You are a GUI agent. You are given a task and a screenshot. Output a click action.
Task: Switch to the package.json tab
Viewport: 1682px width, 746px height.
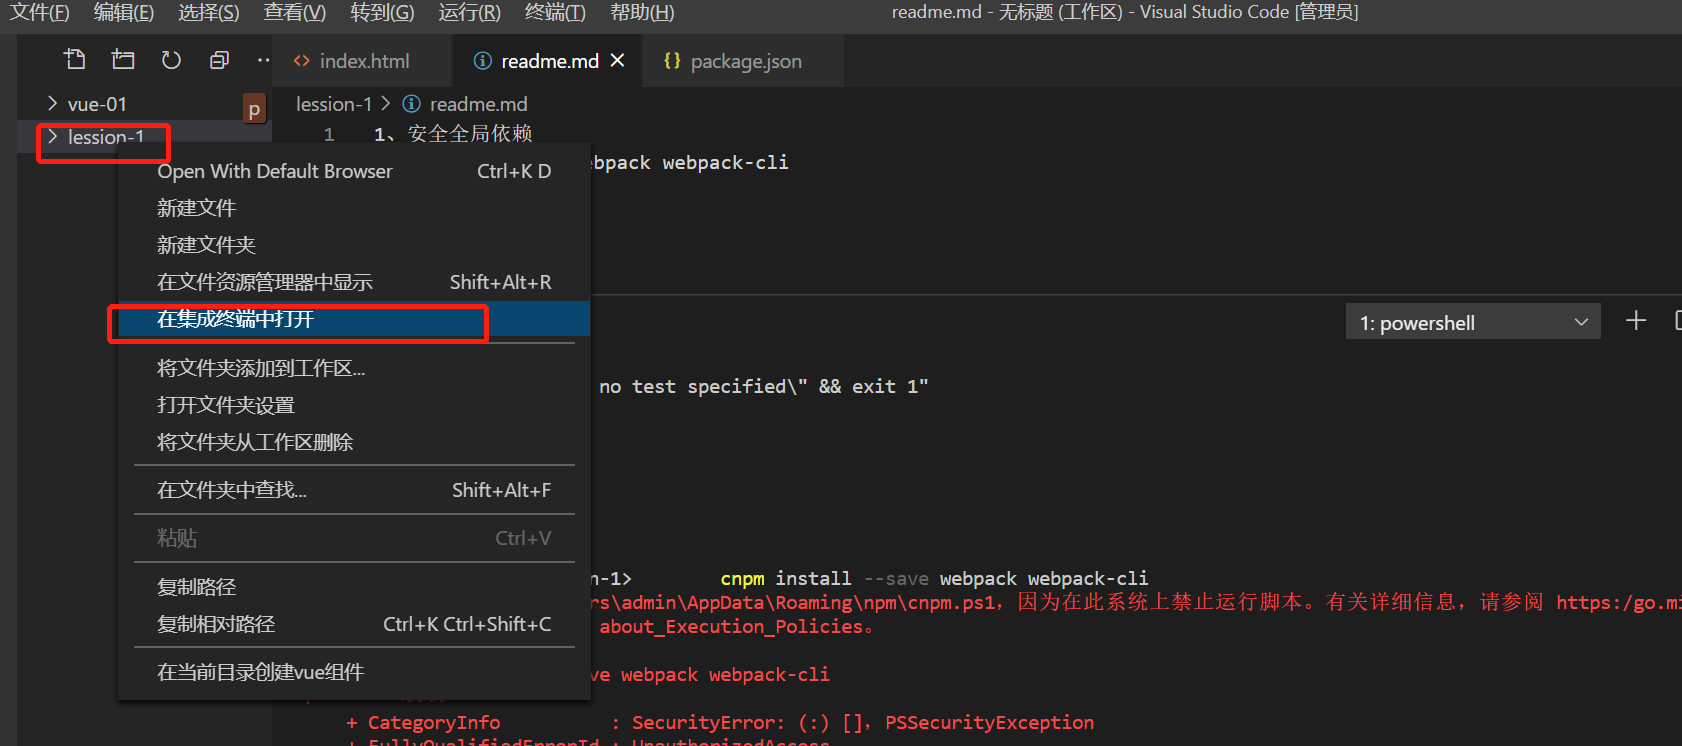(x=741, y=61)
